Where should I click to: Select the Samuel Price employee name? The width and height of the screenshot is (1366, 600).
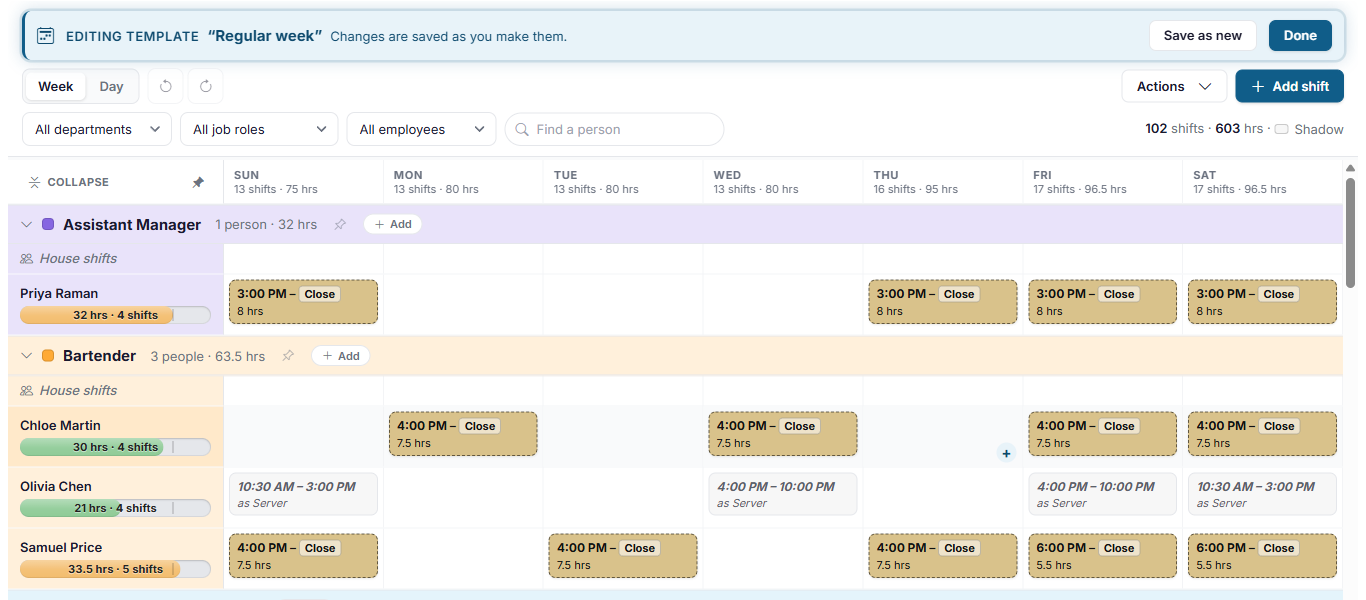pos(61,547)
